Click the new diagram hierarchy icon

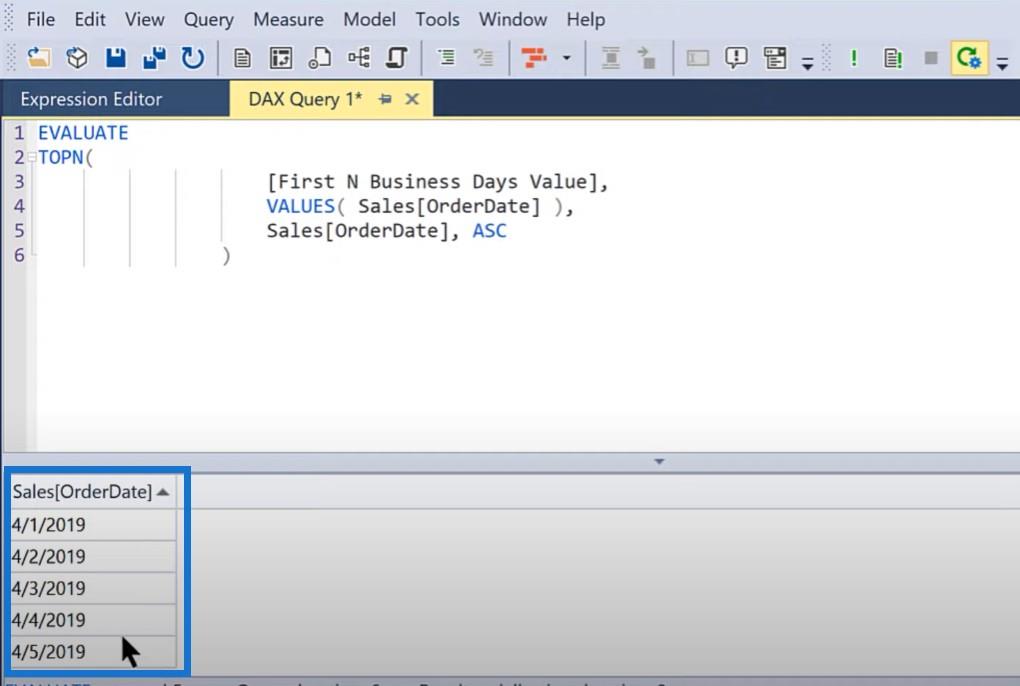coord(358,58)
